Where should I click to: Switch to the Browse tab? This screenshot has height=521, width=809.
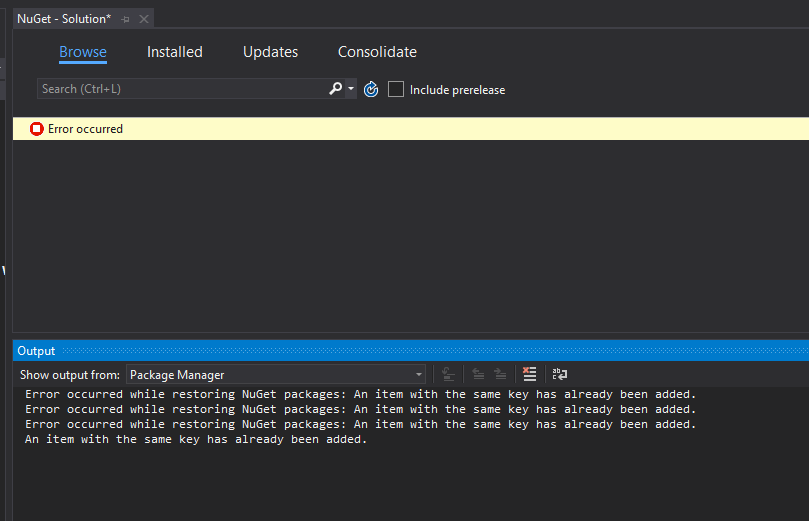point(83,52)
